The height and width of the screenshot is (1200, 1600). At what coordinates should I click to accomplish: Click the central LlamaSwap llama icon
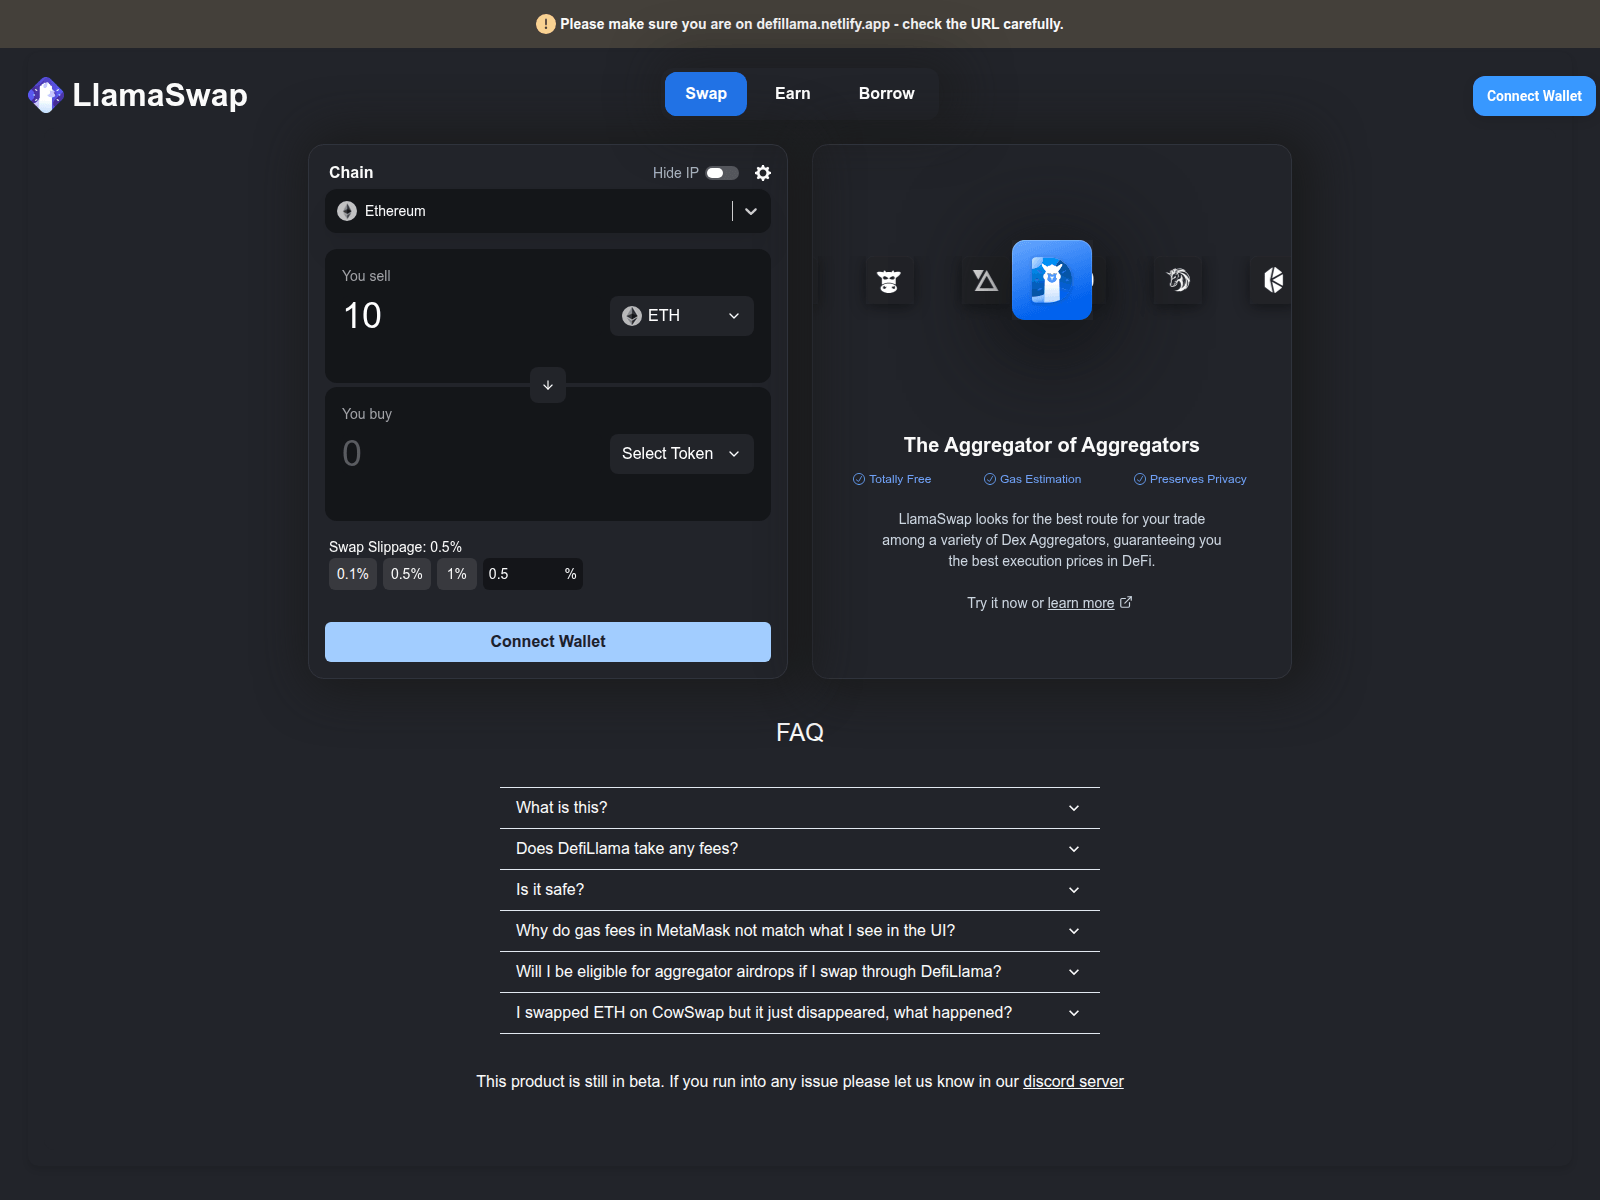pyautogui.click(x=1052, y=280)
